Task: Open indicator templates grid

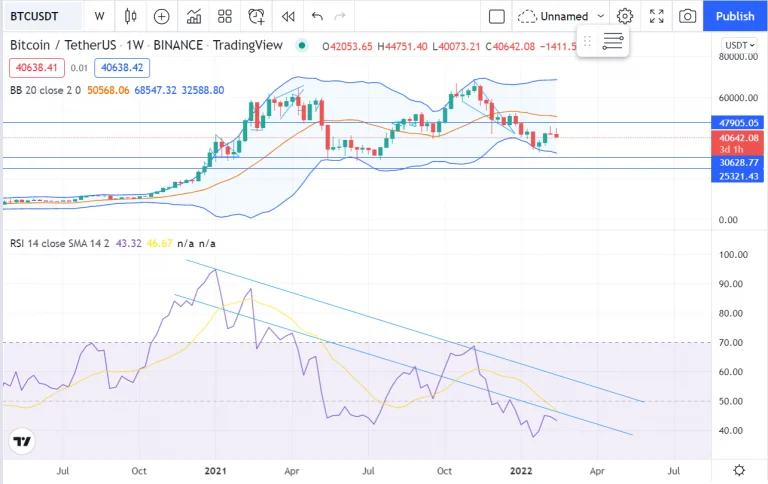Action: click(x=225, y=16)
